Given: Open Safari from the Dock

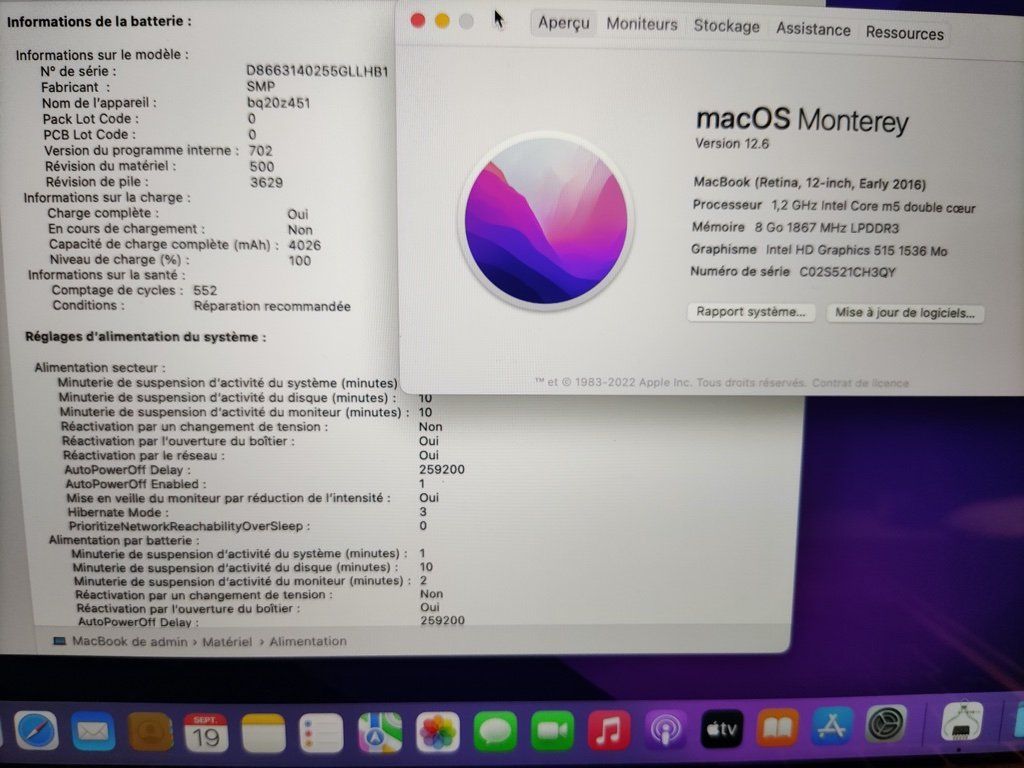Looking at the screenshot, I should pyautogui.click(x=36, y=729).
